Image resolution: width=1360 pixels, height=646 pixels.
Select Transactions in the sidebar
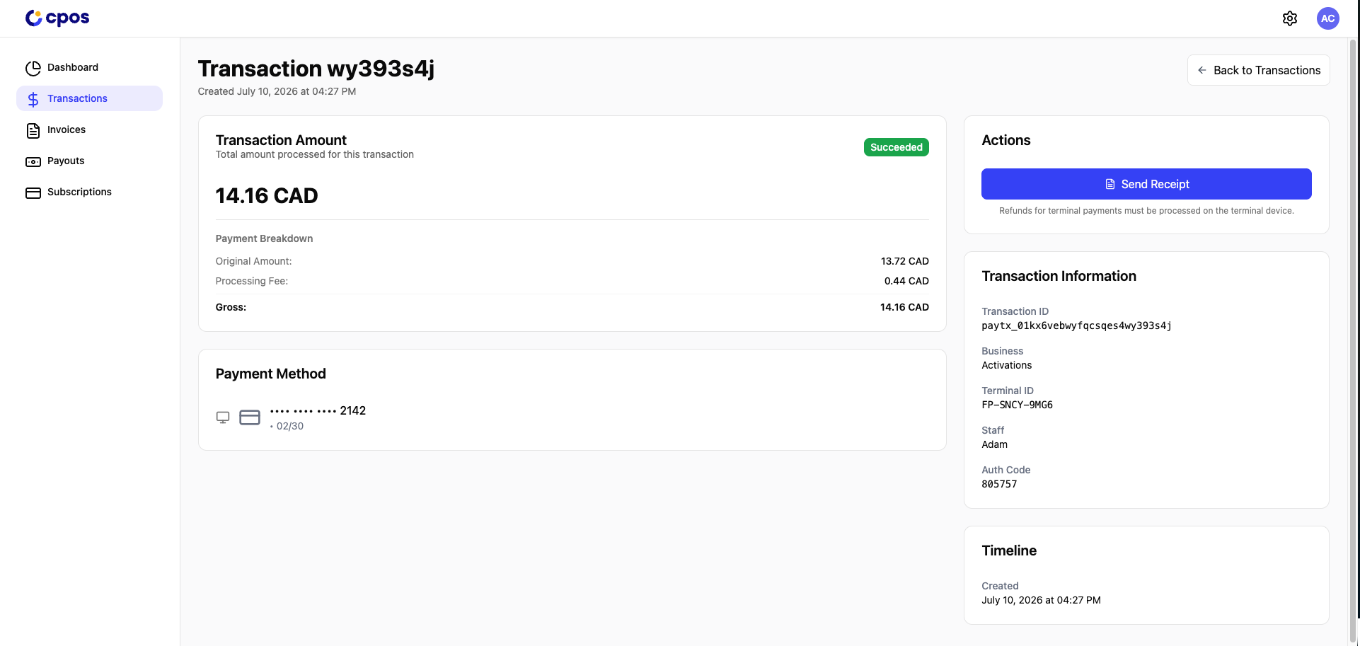pos(89,98)
